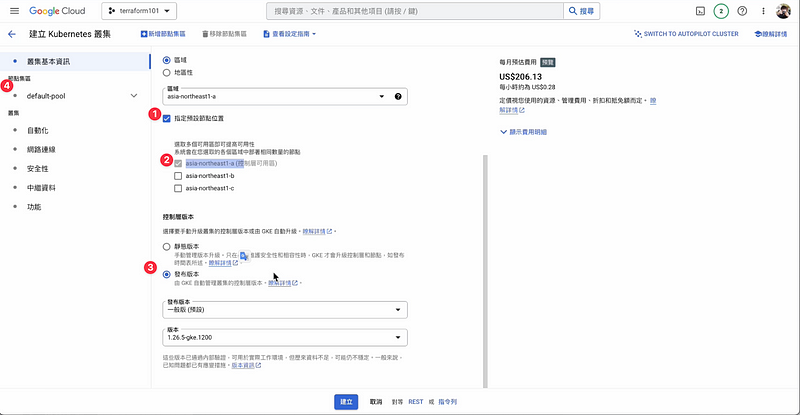Focus the resource search field

tap(415, 11)
